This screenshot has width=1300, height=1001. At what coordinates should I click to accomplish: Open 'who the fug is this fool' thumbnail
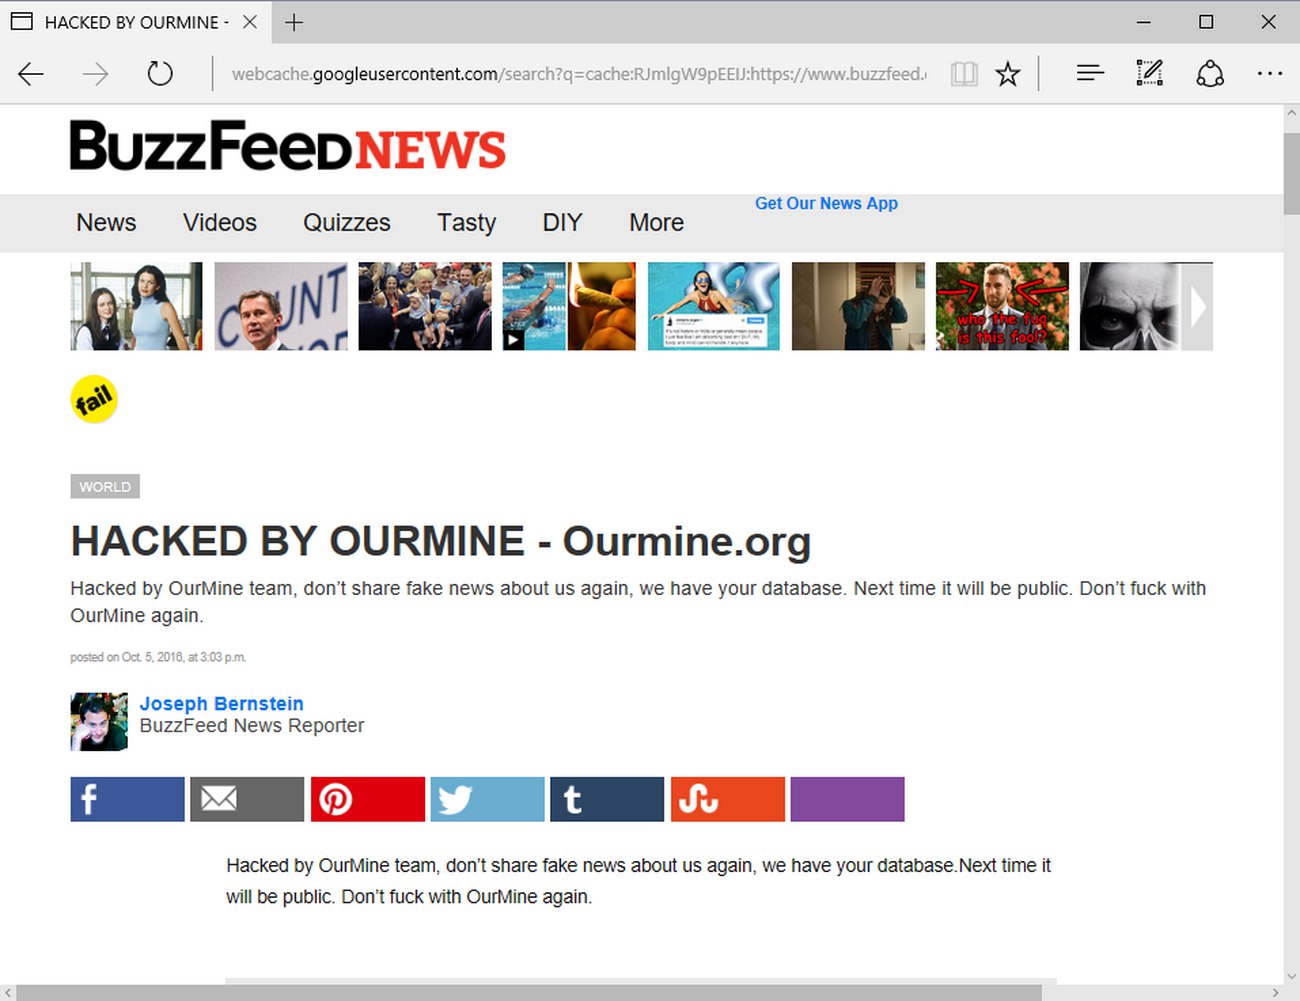(x=1002, y=306)
